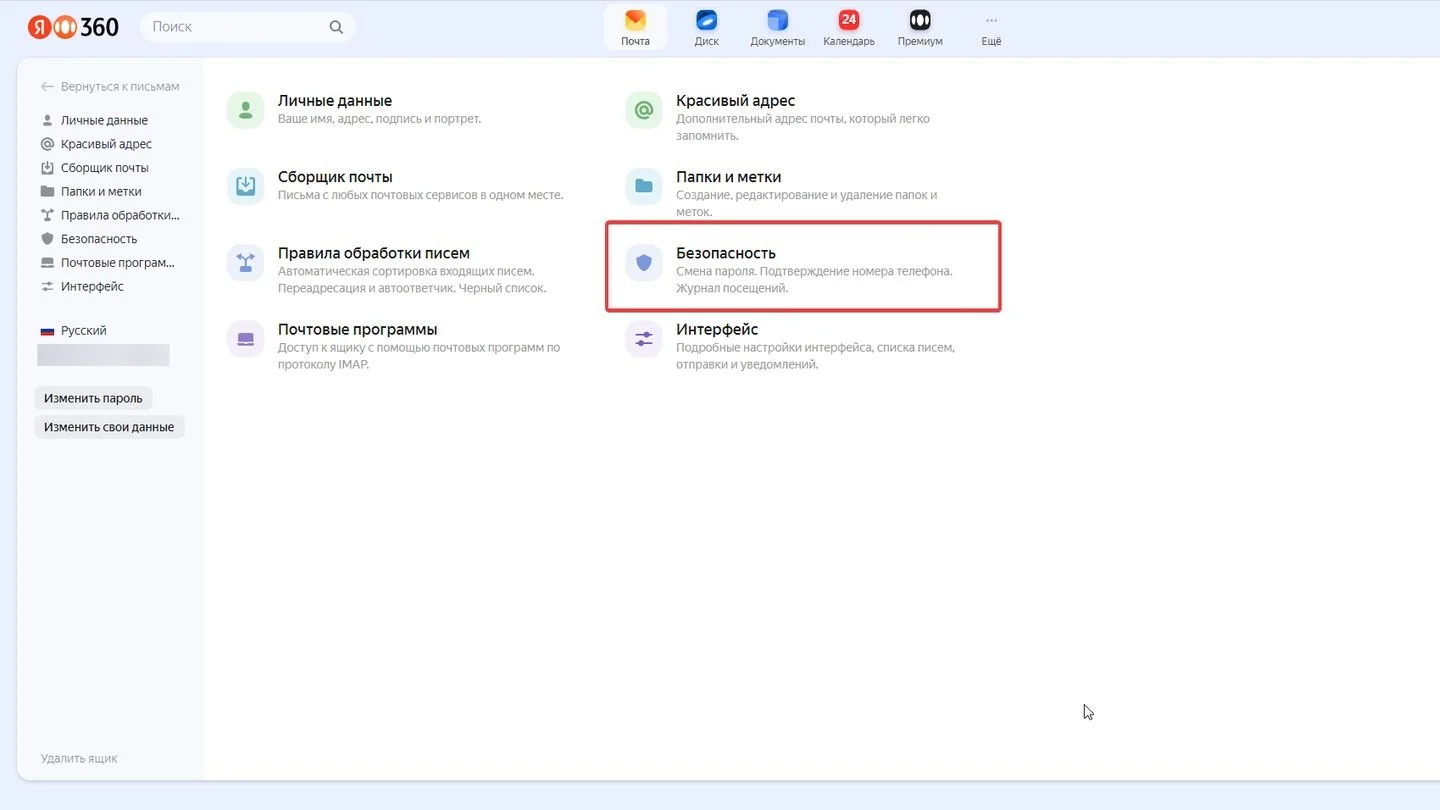Open Сборщик почты settings tile icon
Image resolution: width=1440 pixels, height=810 pixels.
(245, 186)
